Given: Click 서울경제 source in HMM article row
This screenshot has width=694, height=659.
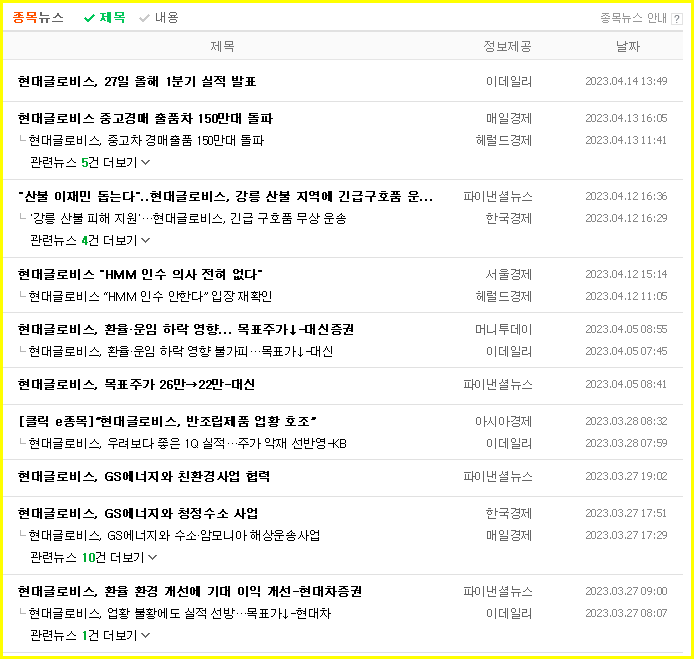Looking at the screenshot, I should point(509,274).
